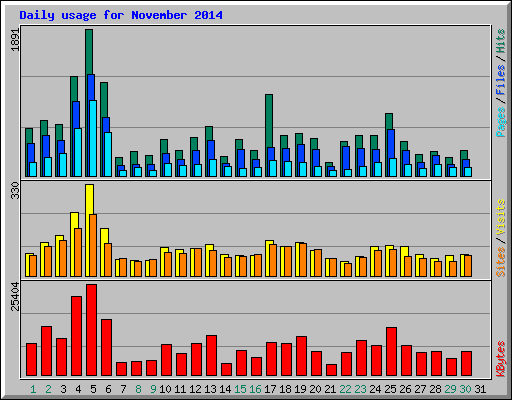Click day label 28 on the x-axis

click(x=435, y=389)
